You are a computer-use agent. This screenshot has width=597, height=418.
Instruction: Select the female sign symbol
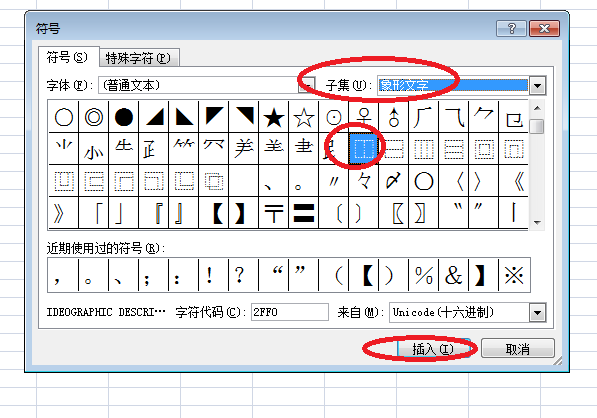364,117
